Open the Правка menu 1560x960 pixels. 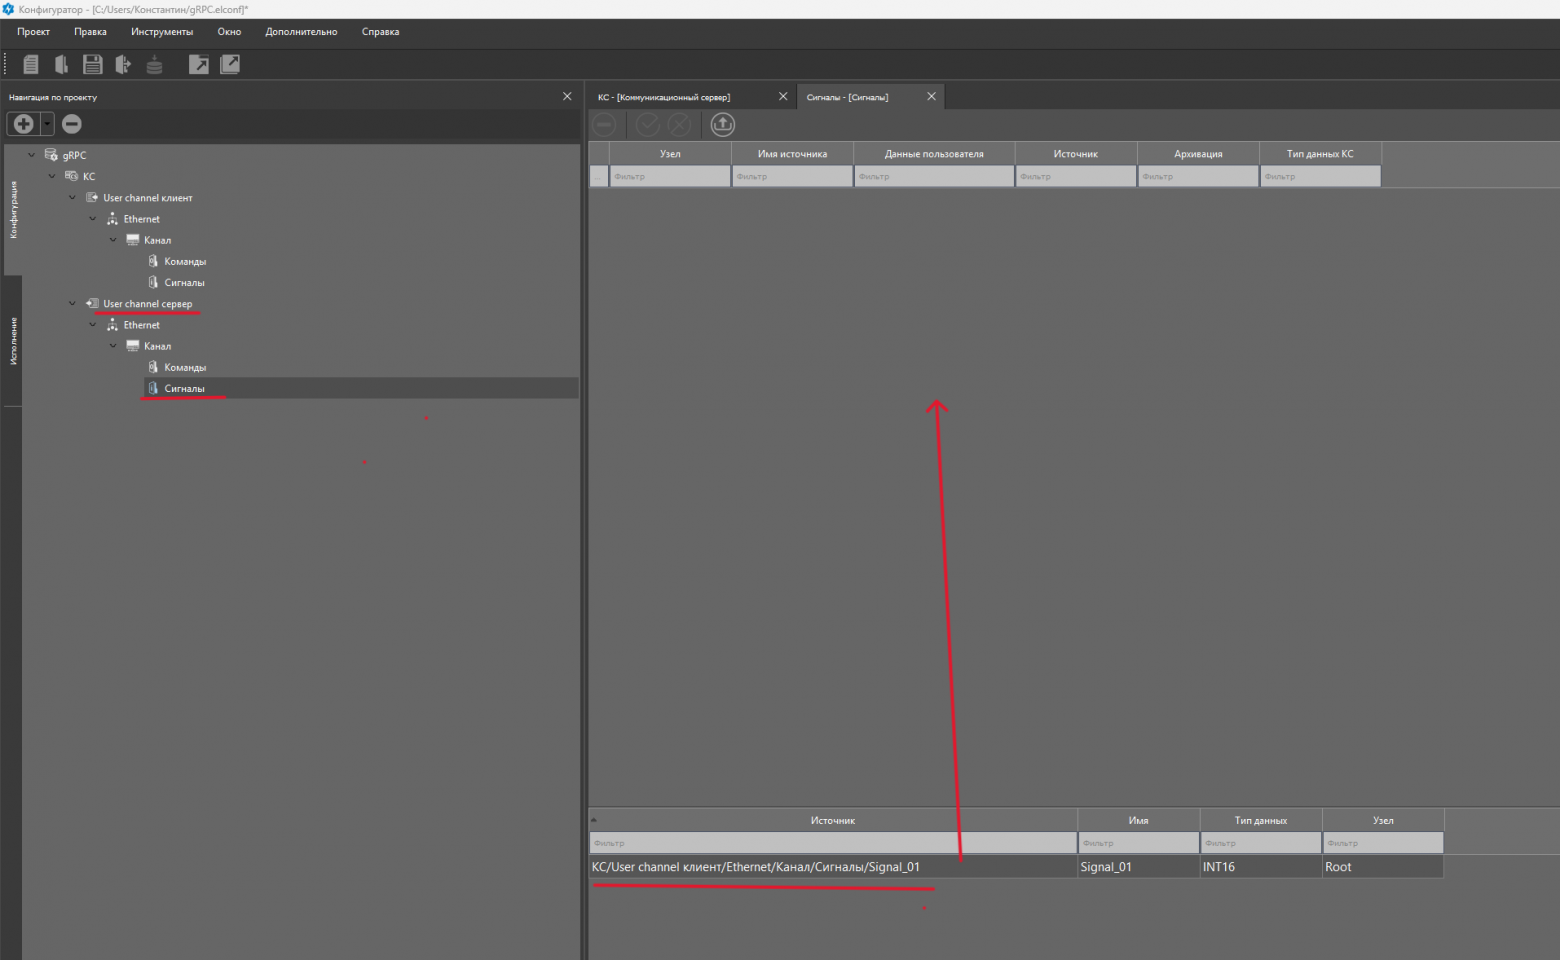pos(90,32)
